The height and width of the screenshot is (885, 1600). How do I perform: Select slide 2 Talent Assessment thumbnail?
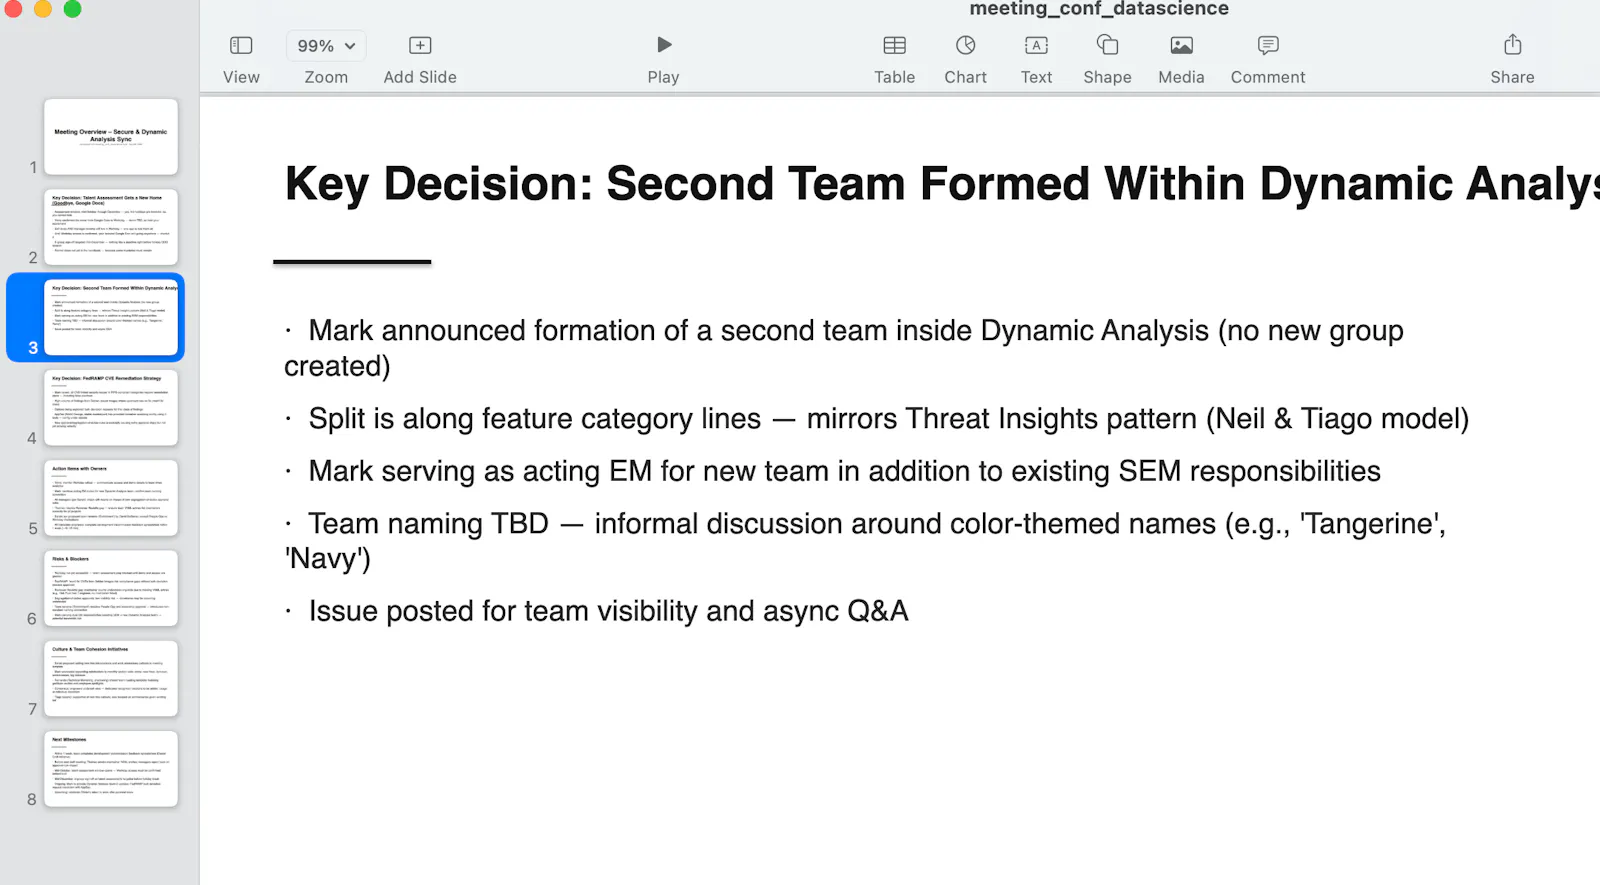(x=111, y=227)
